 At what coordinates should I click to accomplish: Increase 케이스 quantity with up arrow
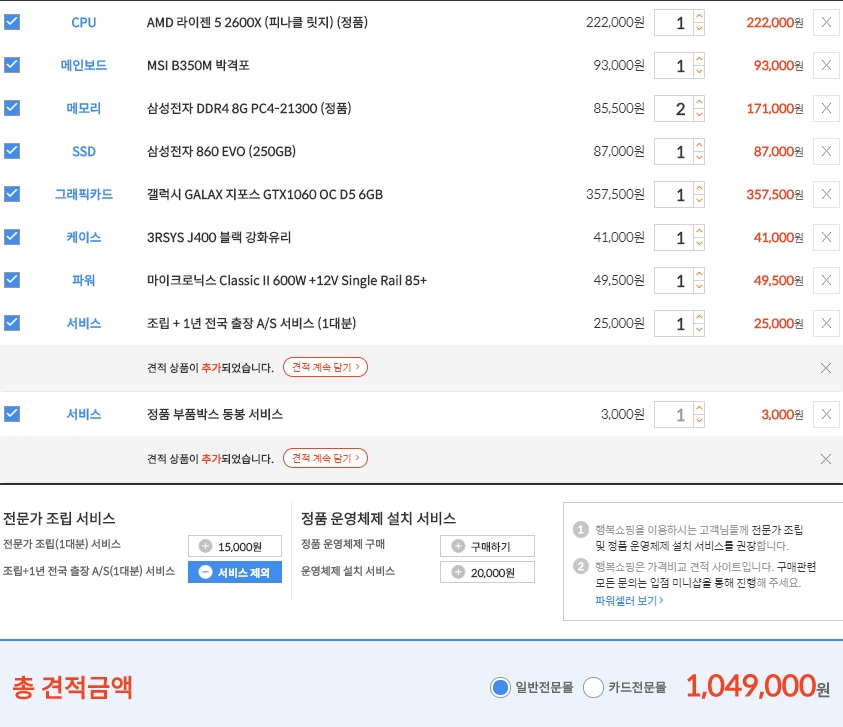[x=699, y=231]
